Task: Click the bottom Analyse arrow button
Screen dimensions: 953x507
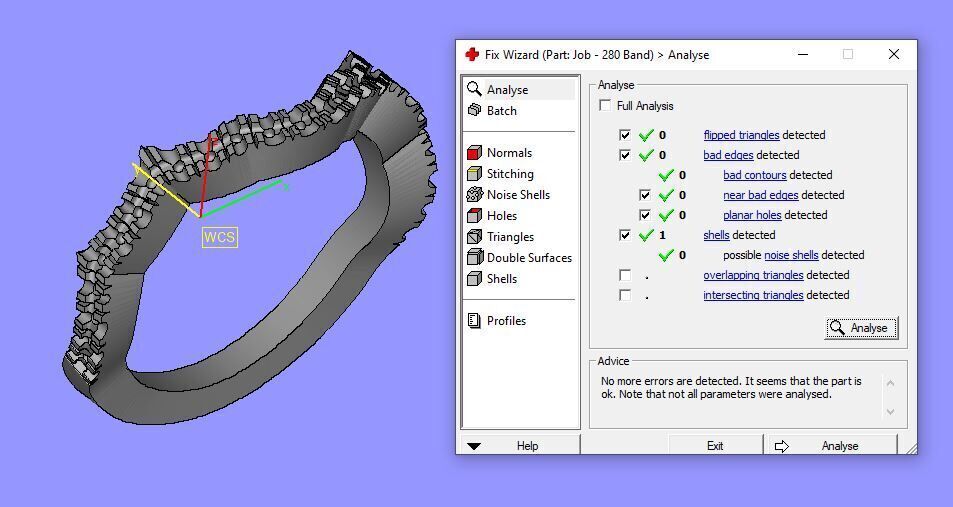Action: 831,446
